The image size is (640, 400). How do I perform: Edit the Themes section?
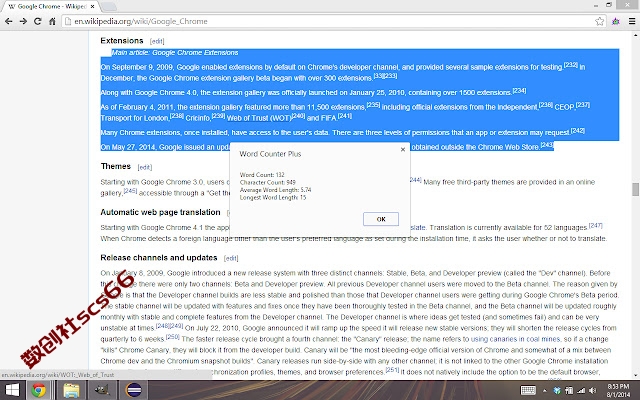(144, 167)
